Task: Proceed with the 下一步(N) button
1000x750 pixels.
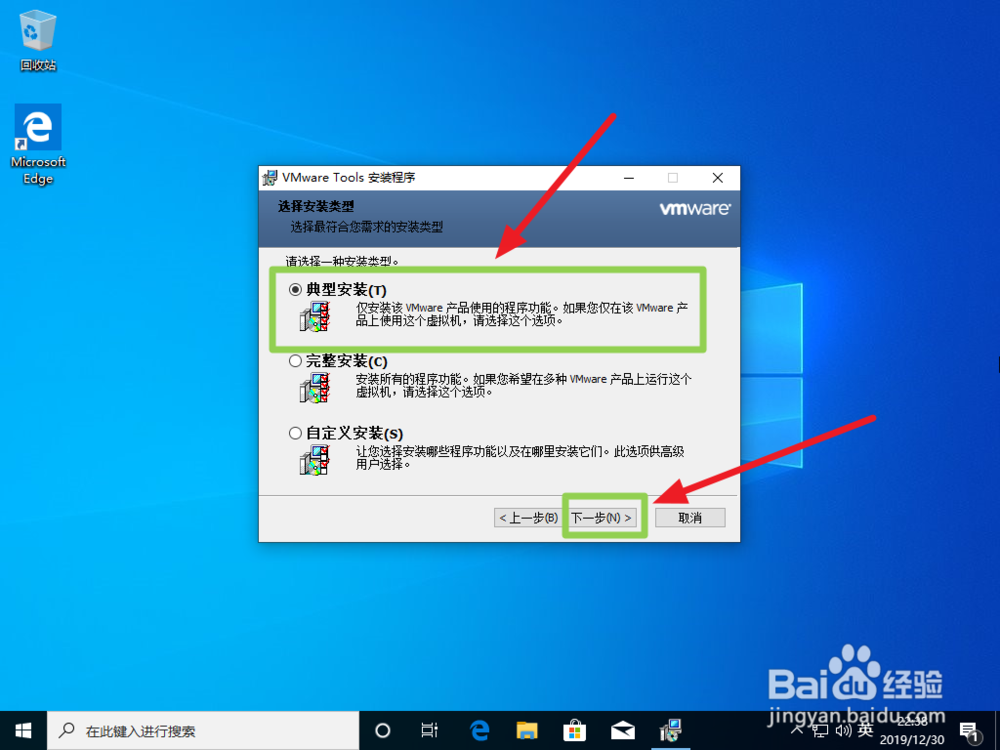Action: 602,517
